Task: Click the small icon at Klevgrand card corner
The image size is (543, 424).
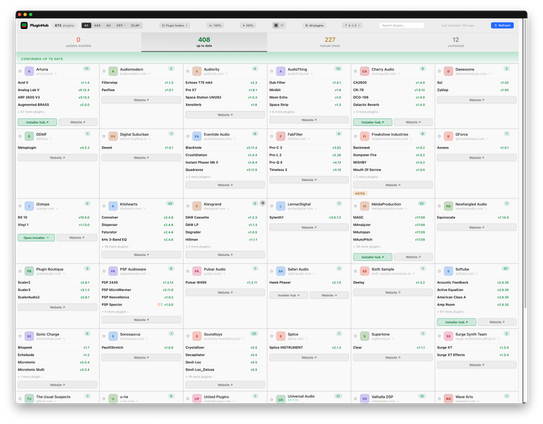Action: tap(262, 203)
